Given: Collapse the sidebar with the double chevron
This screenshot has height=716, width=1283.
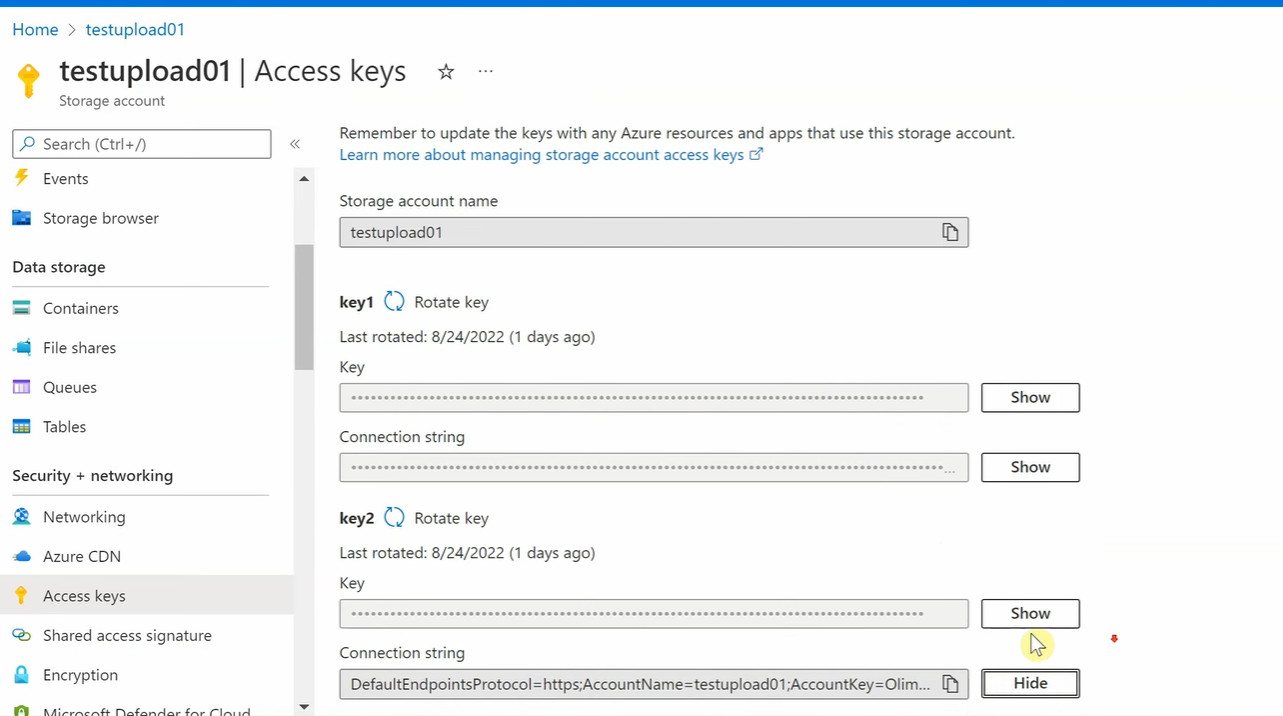Looking at the screenshot, I should [x=294, y=144].
